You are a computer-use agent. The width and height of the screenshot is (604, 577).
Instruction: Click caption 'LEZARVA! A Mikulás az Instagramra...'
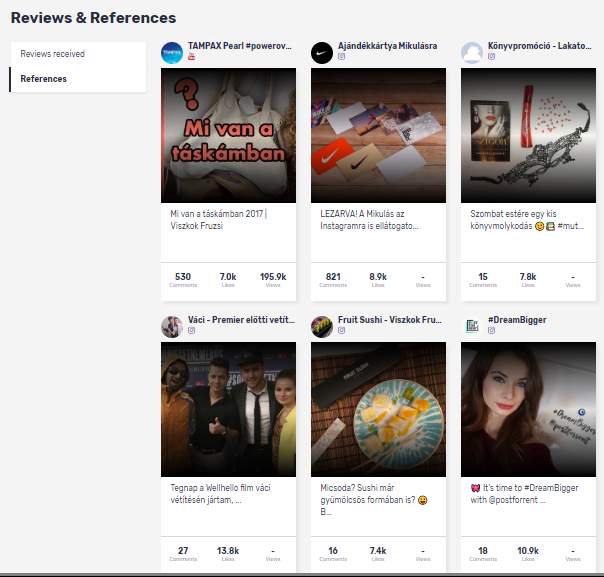click(x=369, y=220)
